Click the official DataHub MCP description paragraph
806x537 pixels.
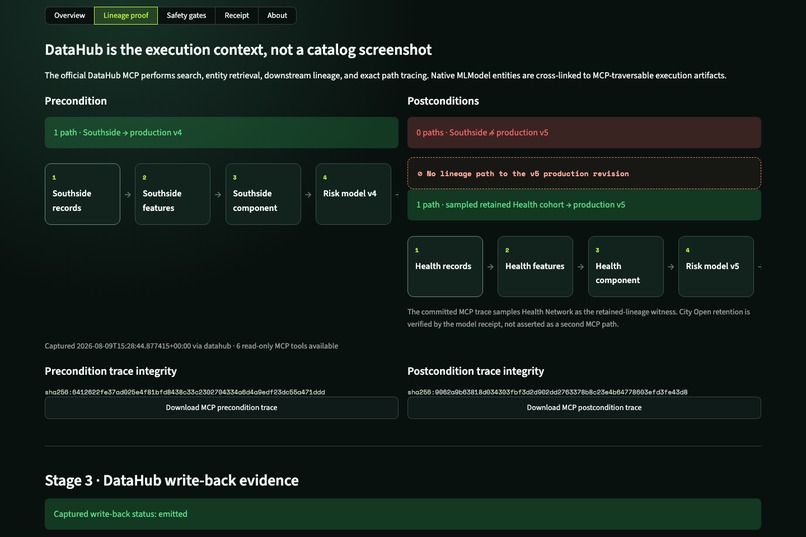pos(386,76)
